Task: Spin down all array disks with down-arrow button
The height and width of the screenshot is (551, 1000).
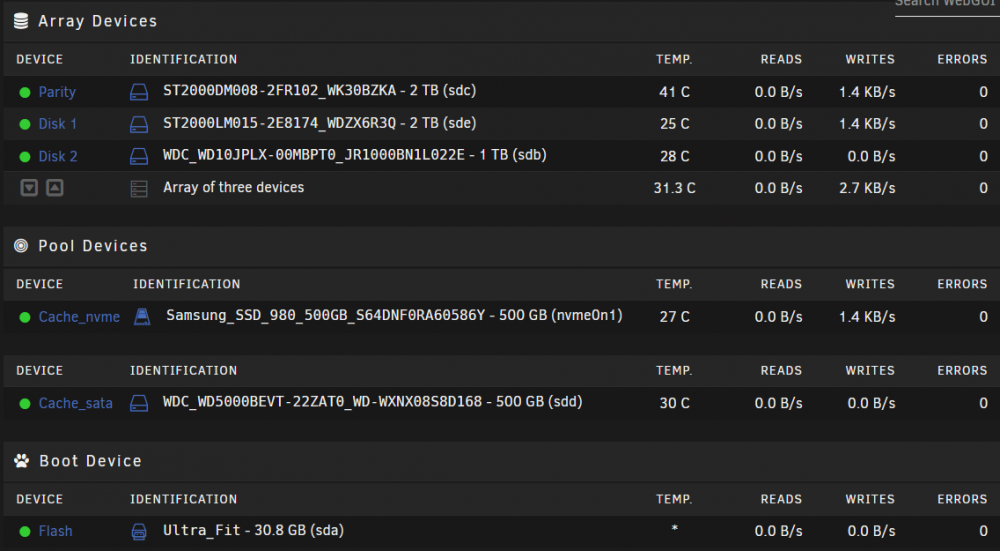Action: (29, 188)
